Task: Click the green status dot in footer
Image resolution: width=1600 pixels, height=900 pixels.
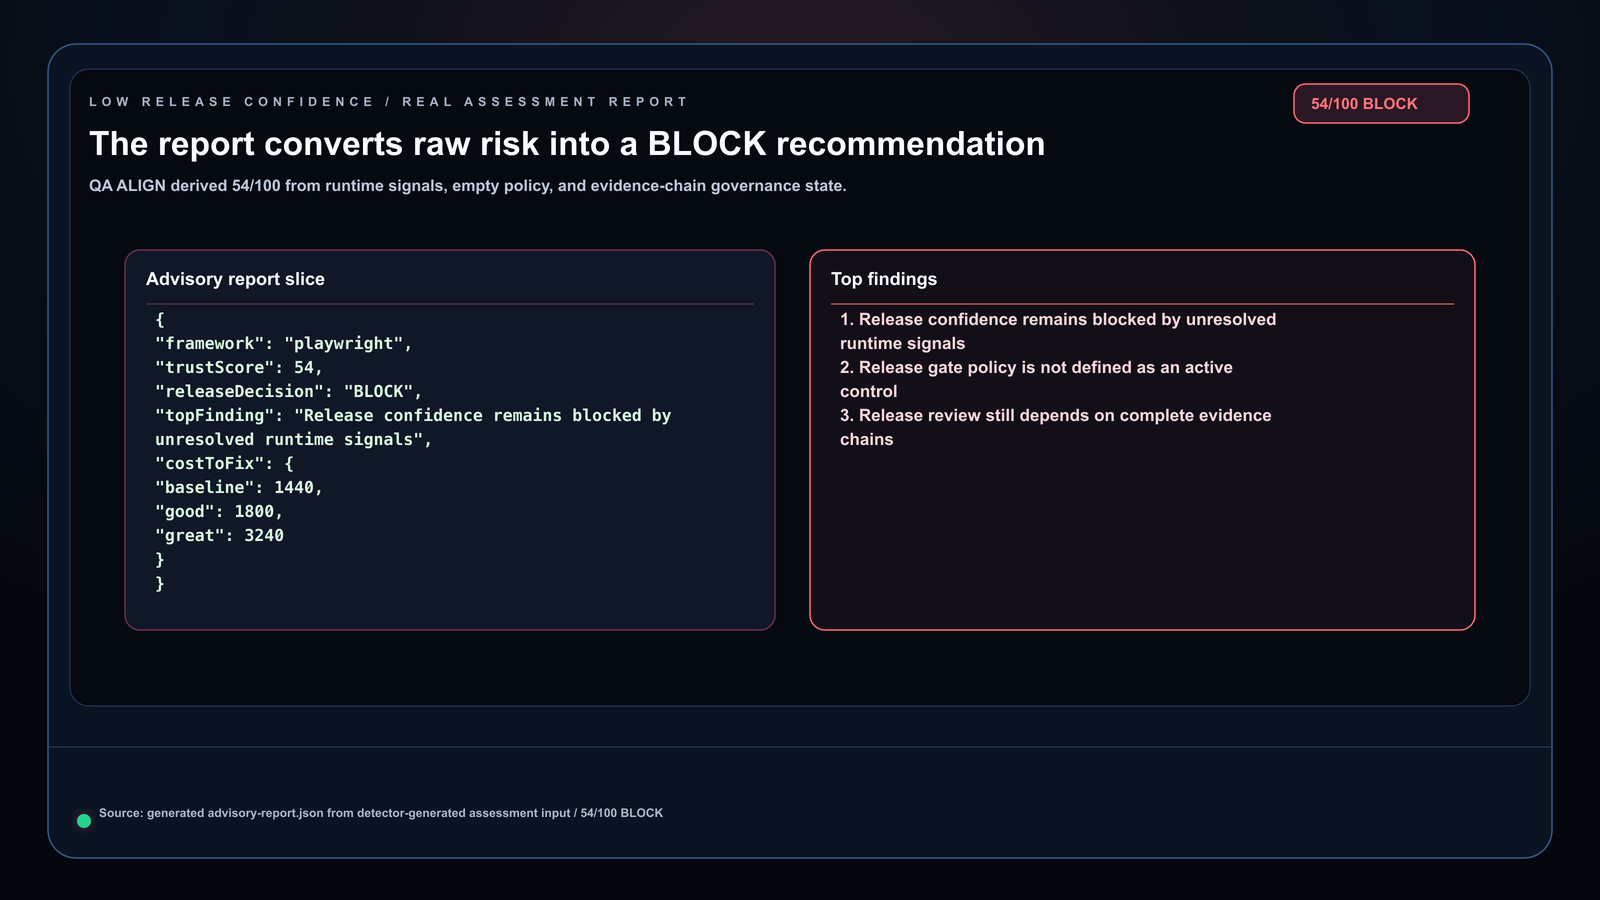Action: 84,821
